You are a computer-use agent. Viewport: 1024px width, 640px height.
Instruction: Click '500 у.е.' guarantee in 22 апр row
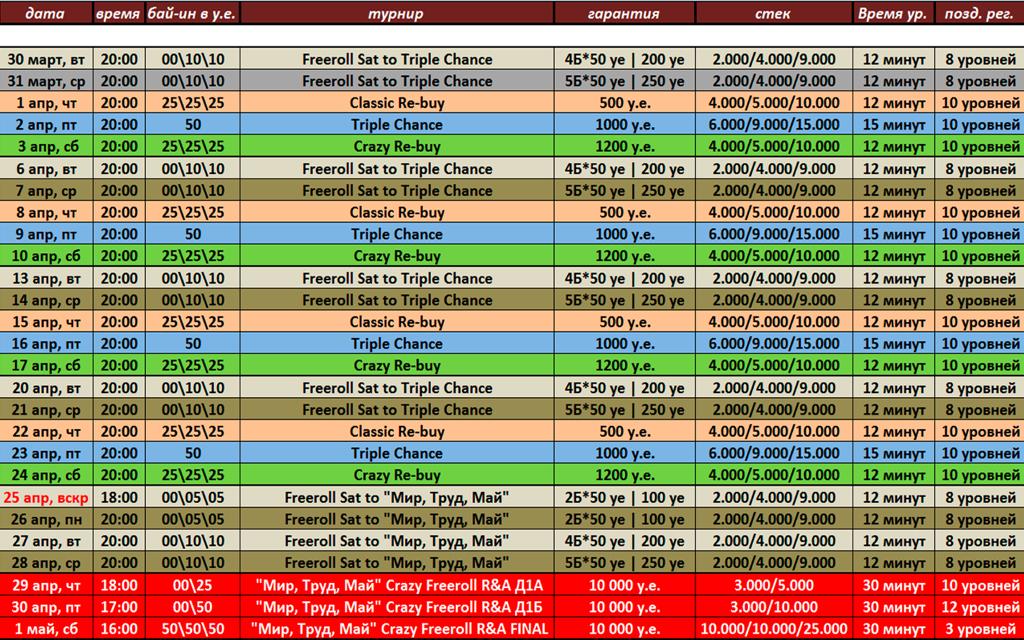[x=624, y=431]
